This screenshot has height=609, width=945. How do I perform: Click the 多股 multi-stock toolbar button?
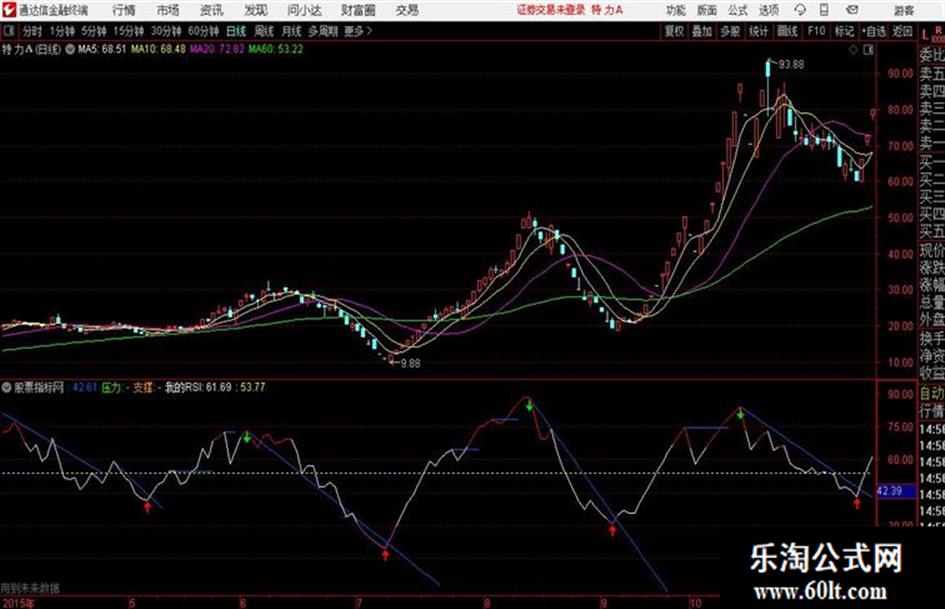point(730,31)
